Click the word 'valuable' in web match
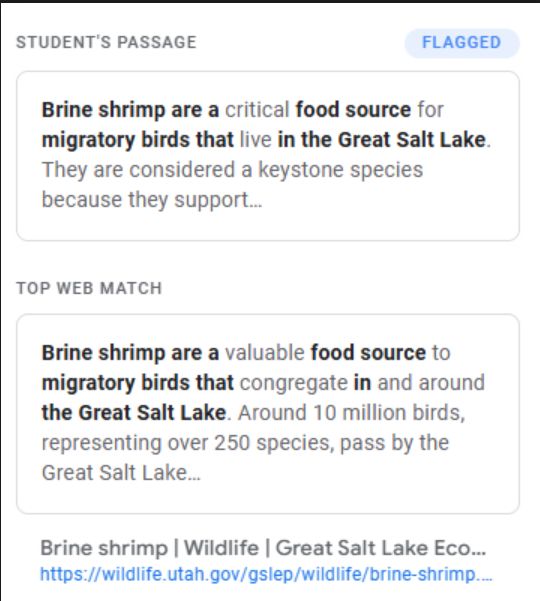Image resolution: width=540 pixels, height=601 pixels. point(264,353)
